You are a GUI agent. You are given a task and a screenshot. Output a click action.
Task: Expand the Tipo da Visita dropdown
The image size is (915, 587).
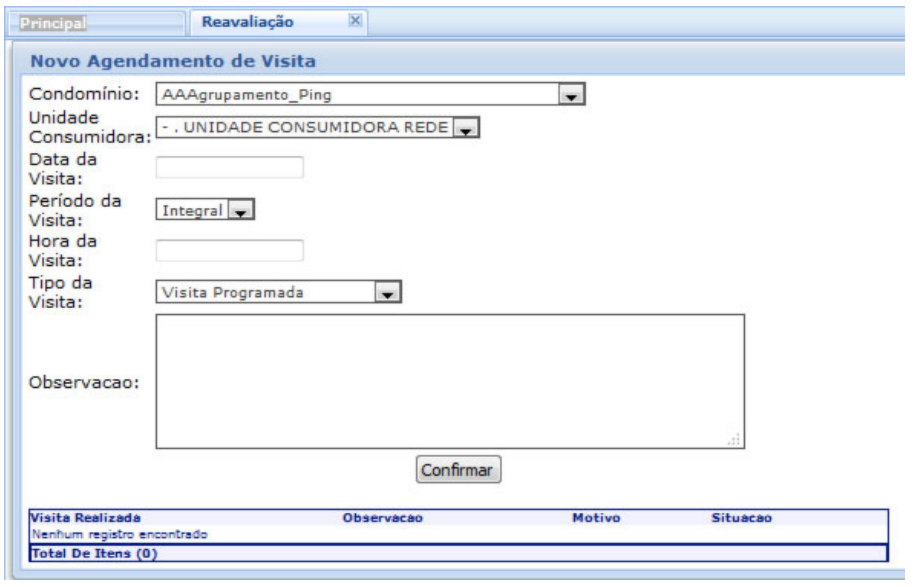(278, 292)
